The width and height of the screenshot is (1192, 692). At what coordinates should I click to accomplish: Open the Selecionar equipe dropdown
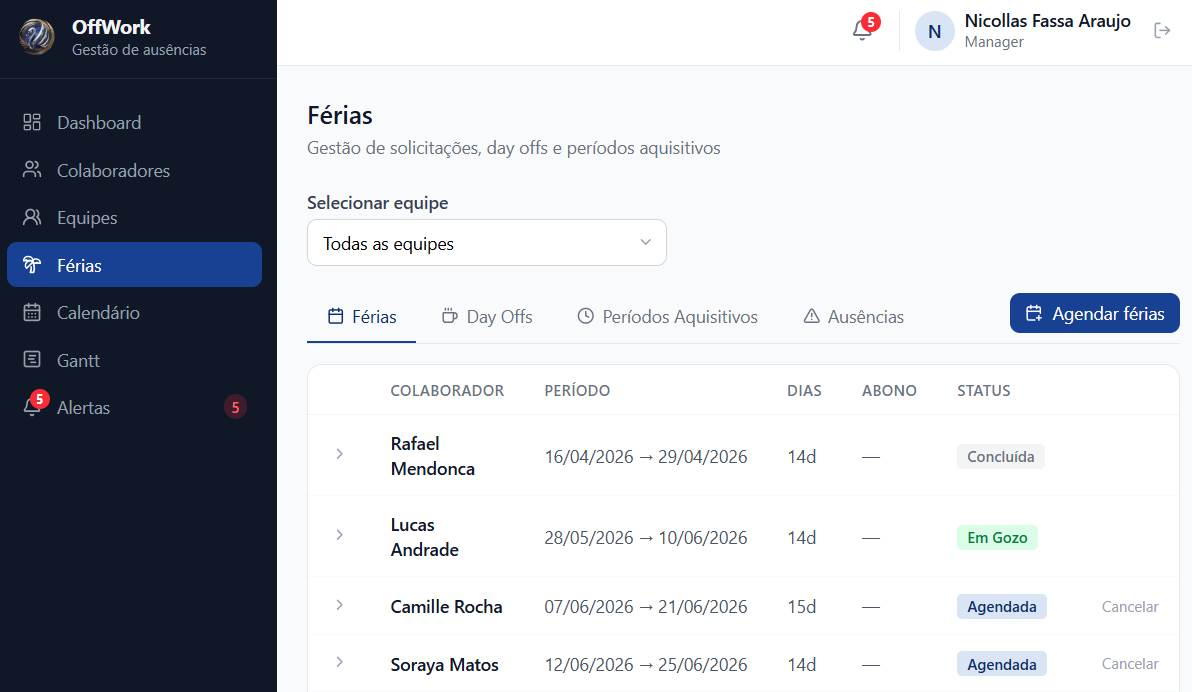coord(487,243)
